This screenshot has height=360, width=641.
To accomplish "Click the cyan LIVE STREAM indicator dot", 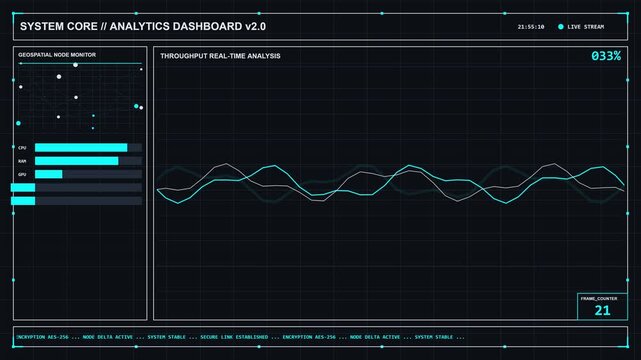I will pos(560,27).
